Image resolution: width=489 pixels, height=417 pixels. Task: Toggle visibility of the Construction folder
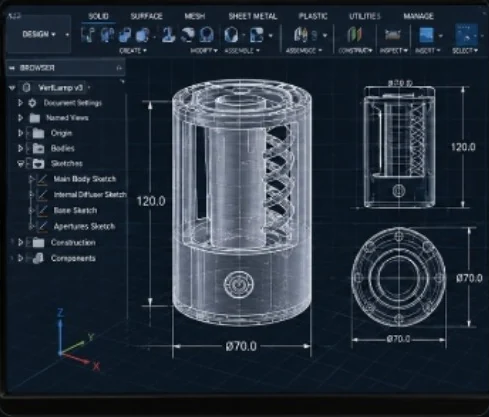29,242
